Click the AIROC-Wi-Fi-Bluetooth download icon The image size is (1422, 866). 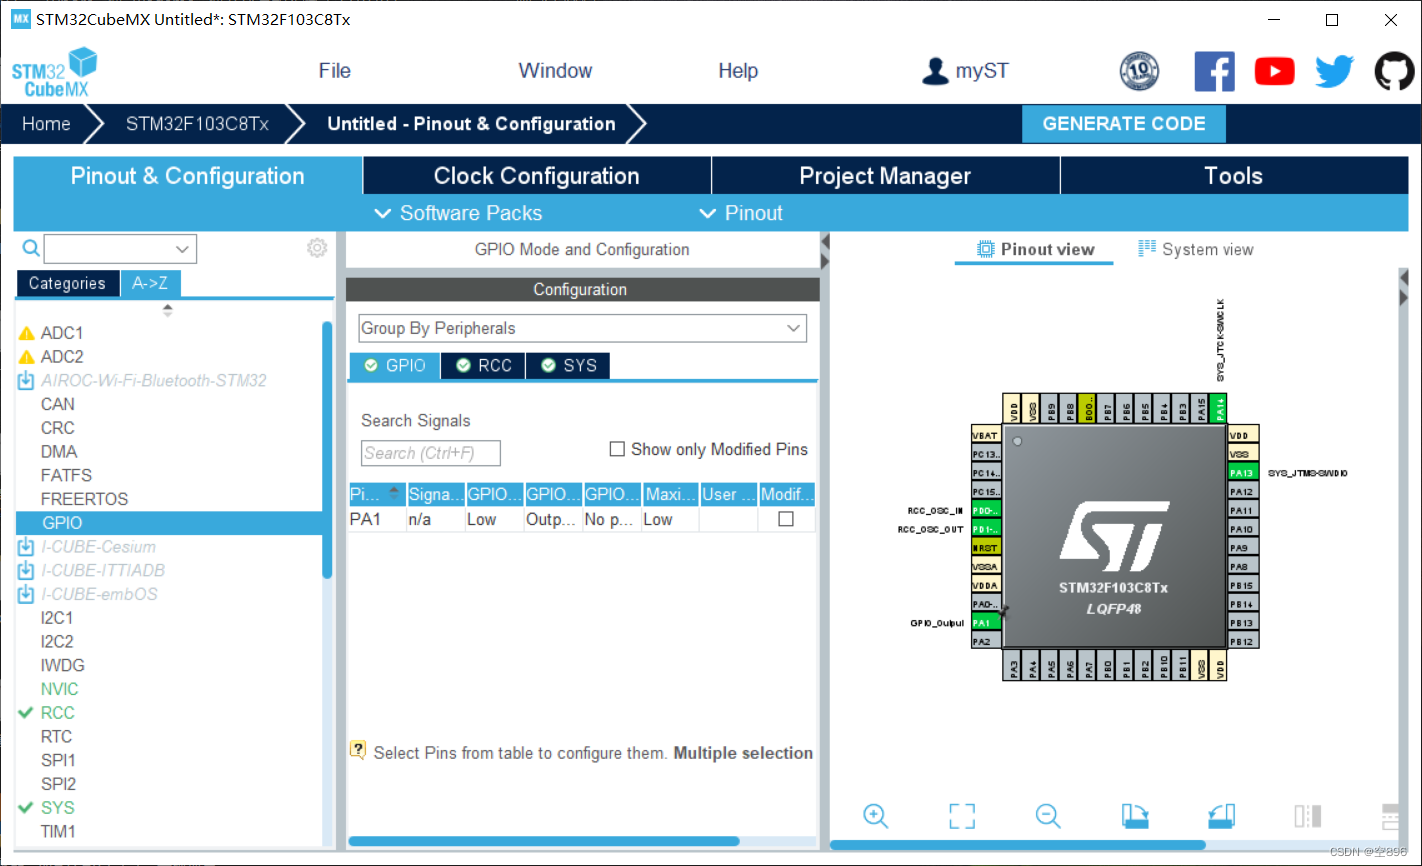point(26,381)
